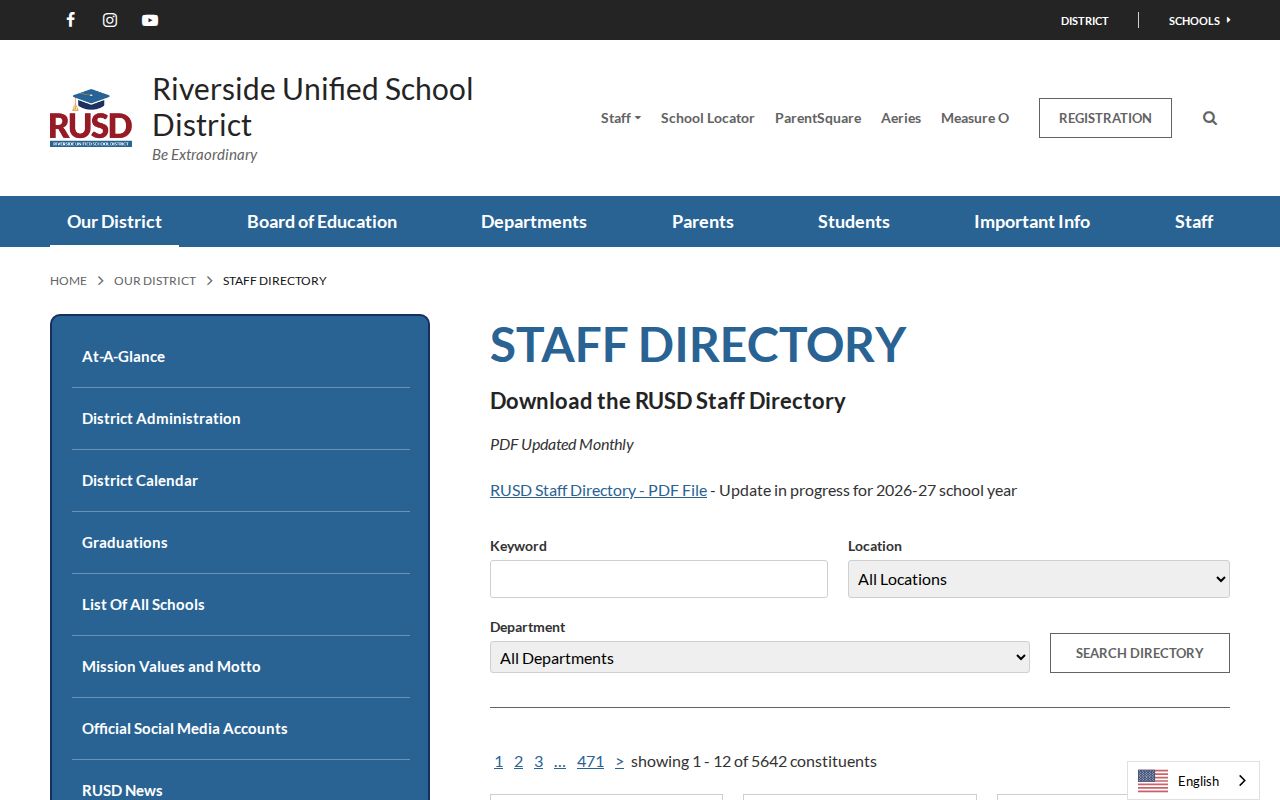
Task: Jump to last page 471
Action: 591,761
